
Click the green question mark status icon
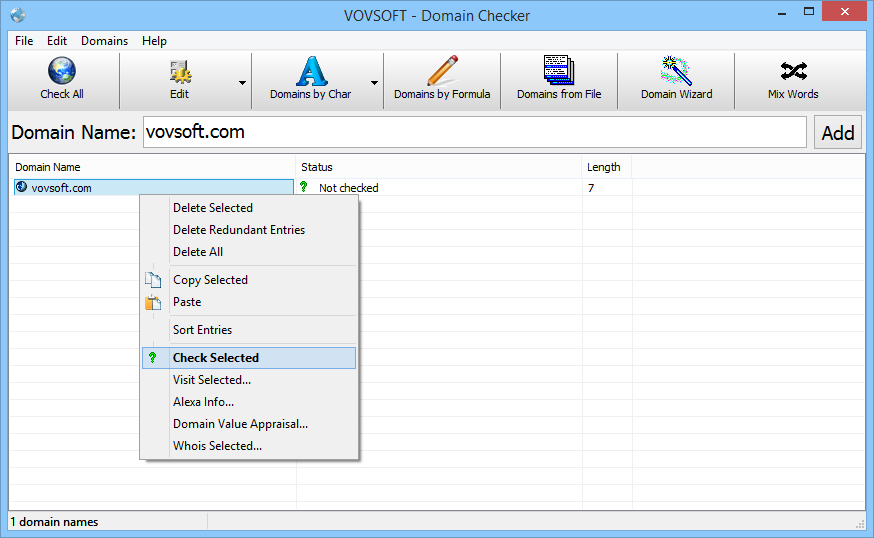[304, 187]
